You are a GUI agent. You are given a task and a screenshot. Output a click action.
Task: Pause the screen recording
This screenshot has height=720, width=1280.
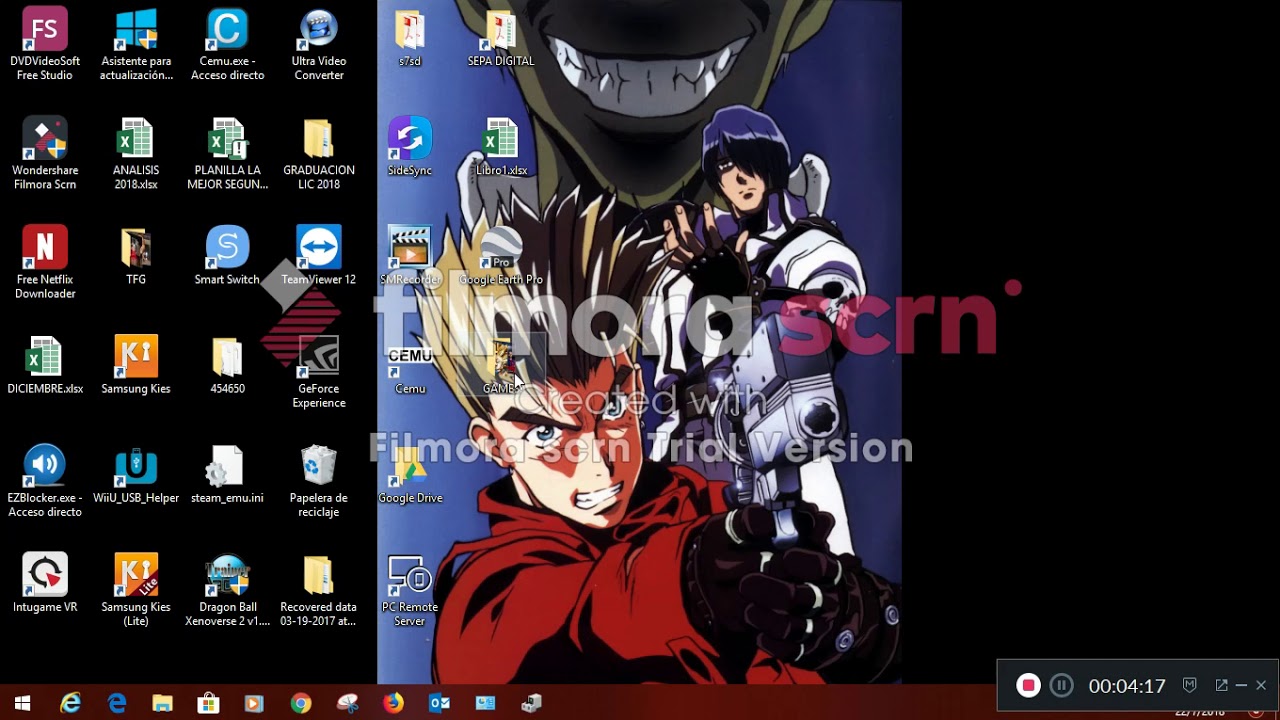1062,685
